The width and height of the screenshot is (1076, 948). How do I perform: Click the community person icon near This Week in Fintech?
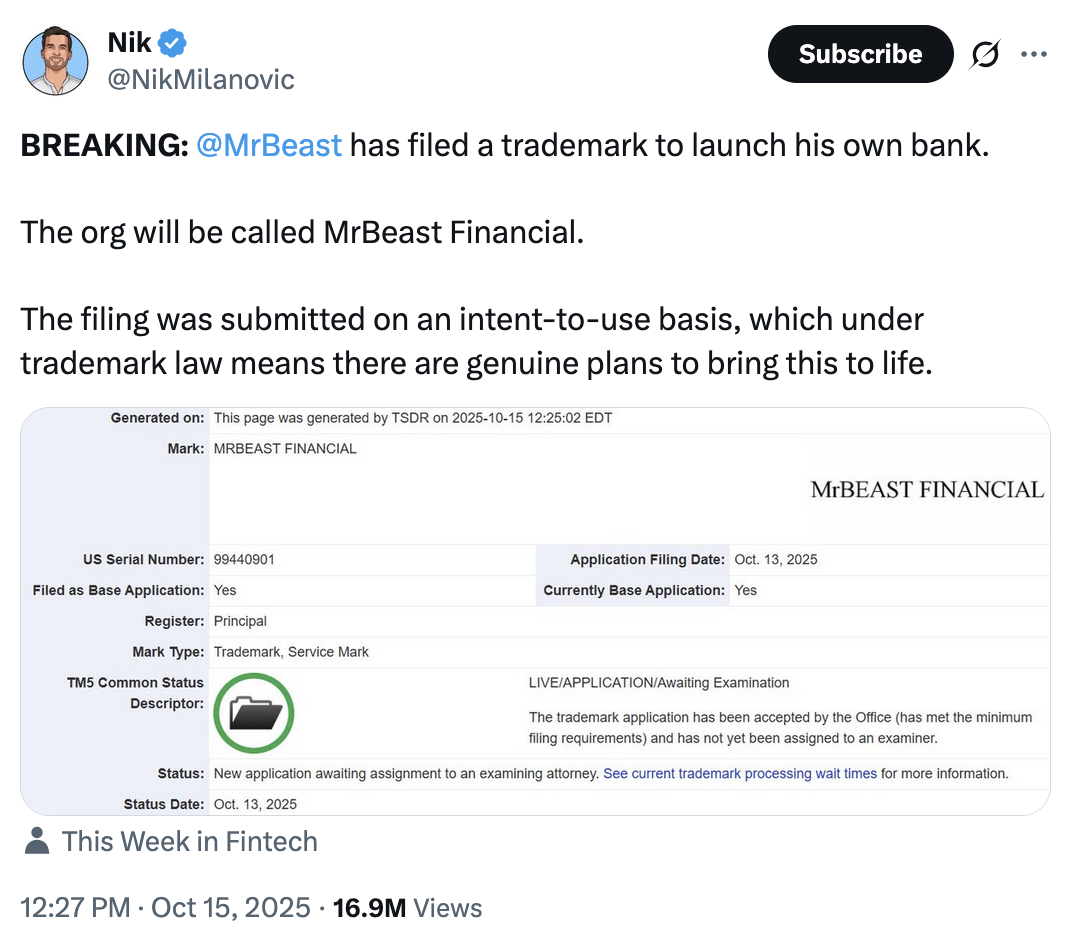click(36, 840)
